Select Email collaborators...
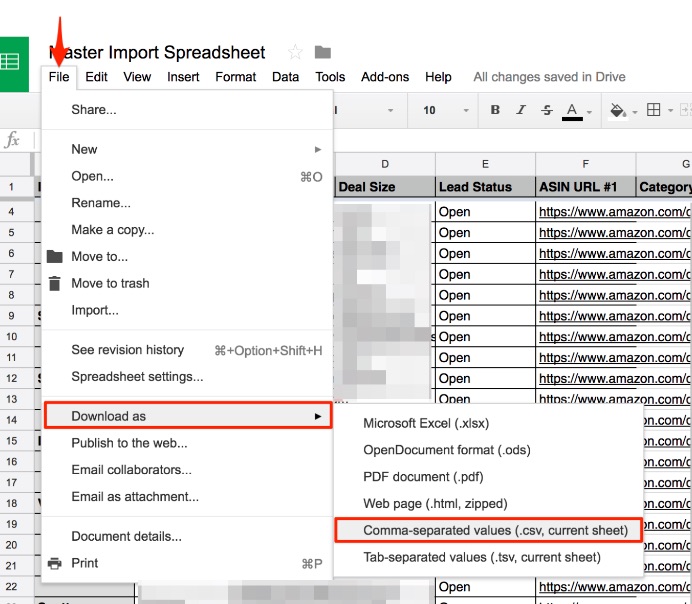This screenshot has width=692, height=604. [x=188, y=470]
